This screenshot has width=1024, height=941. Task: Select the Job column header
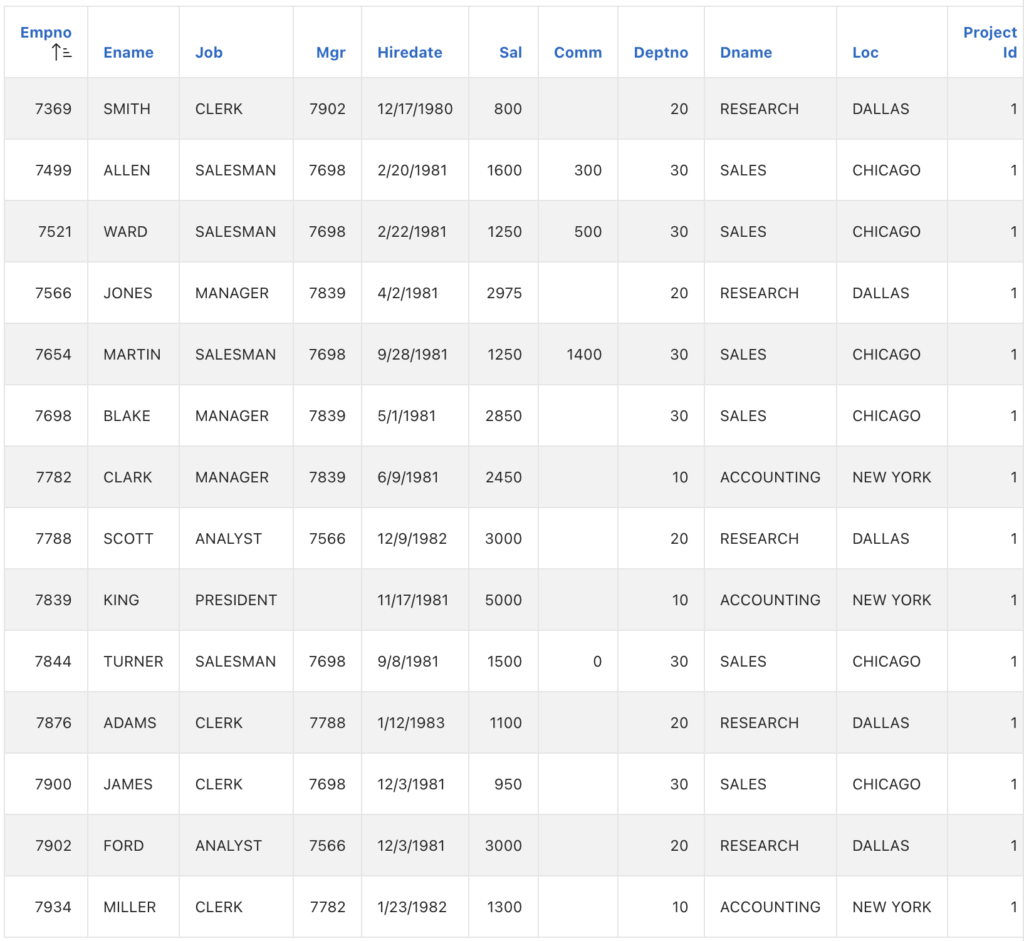209,53
